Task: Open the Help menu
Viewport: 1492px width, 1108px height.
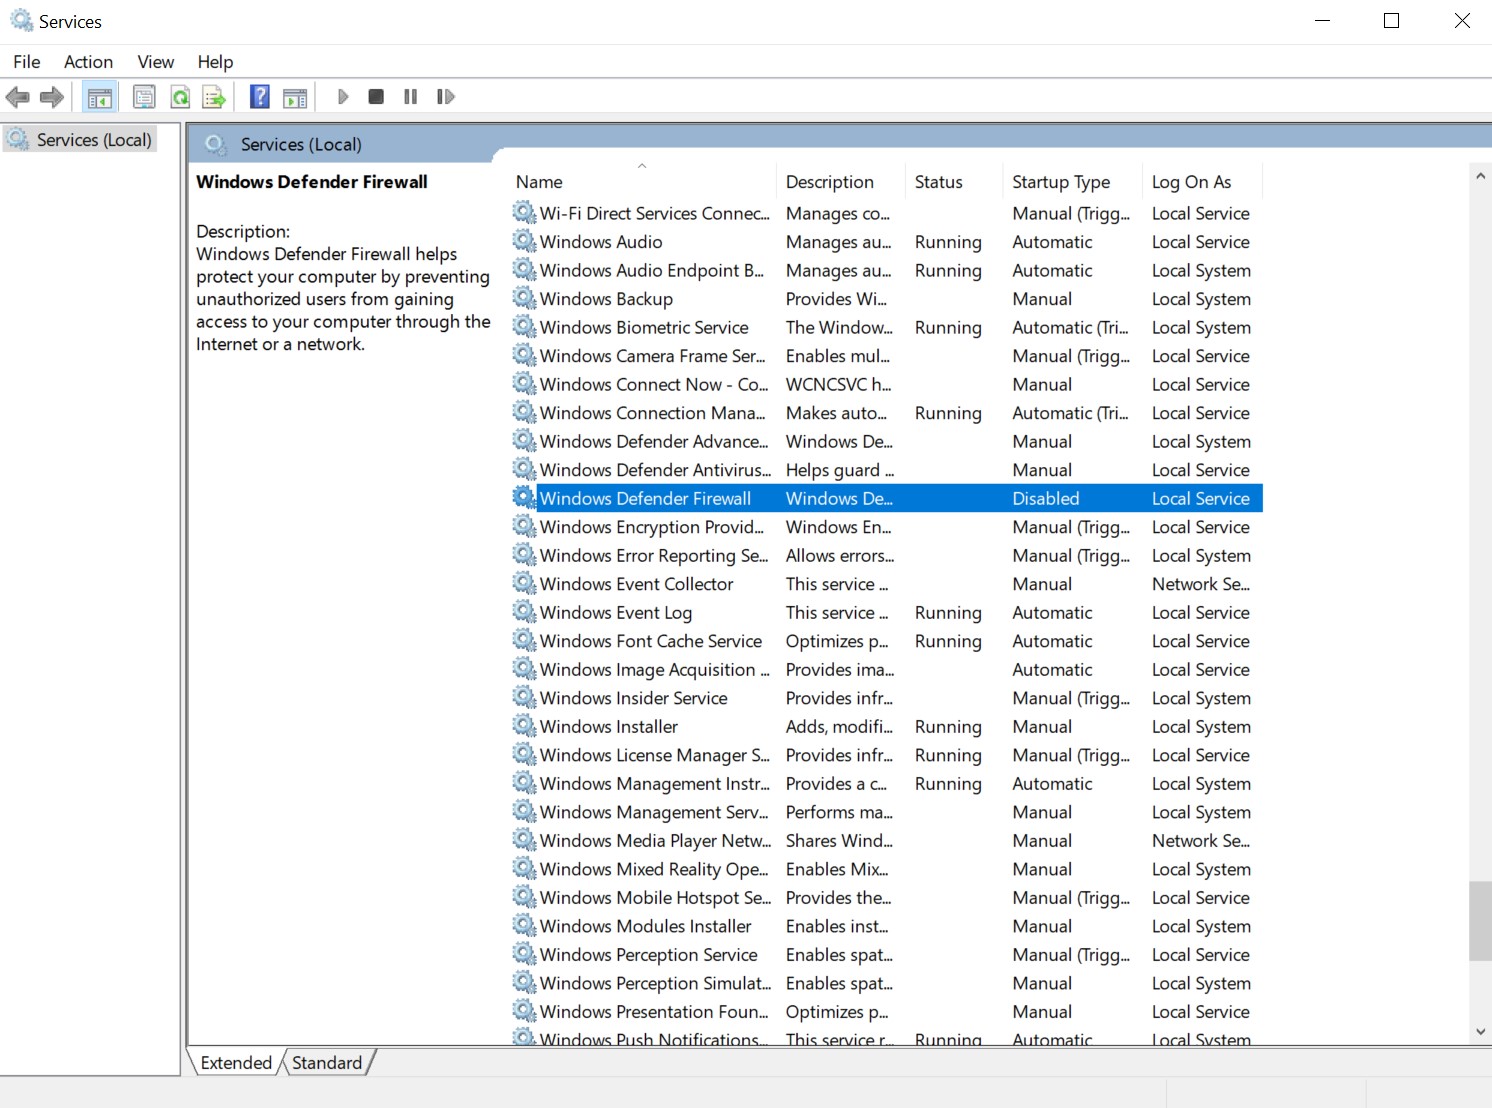Action: click(x=215, y=62)
